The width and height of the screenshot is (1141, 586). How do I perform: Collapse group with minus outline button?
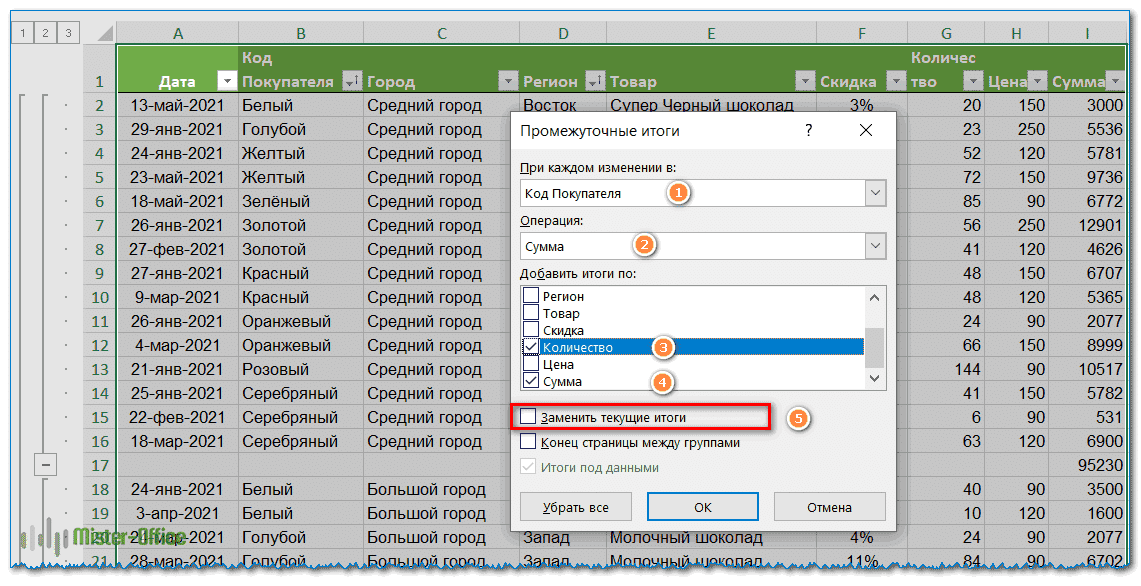click(44, 465)
